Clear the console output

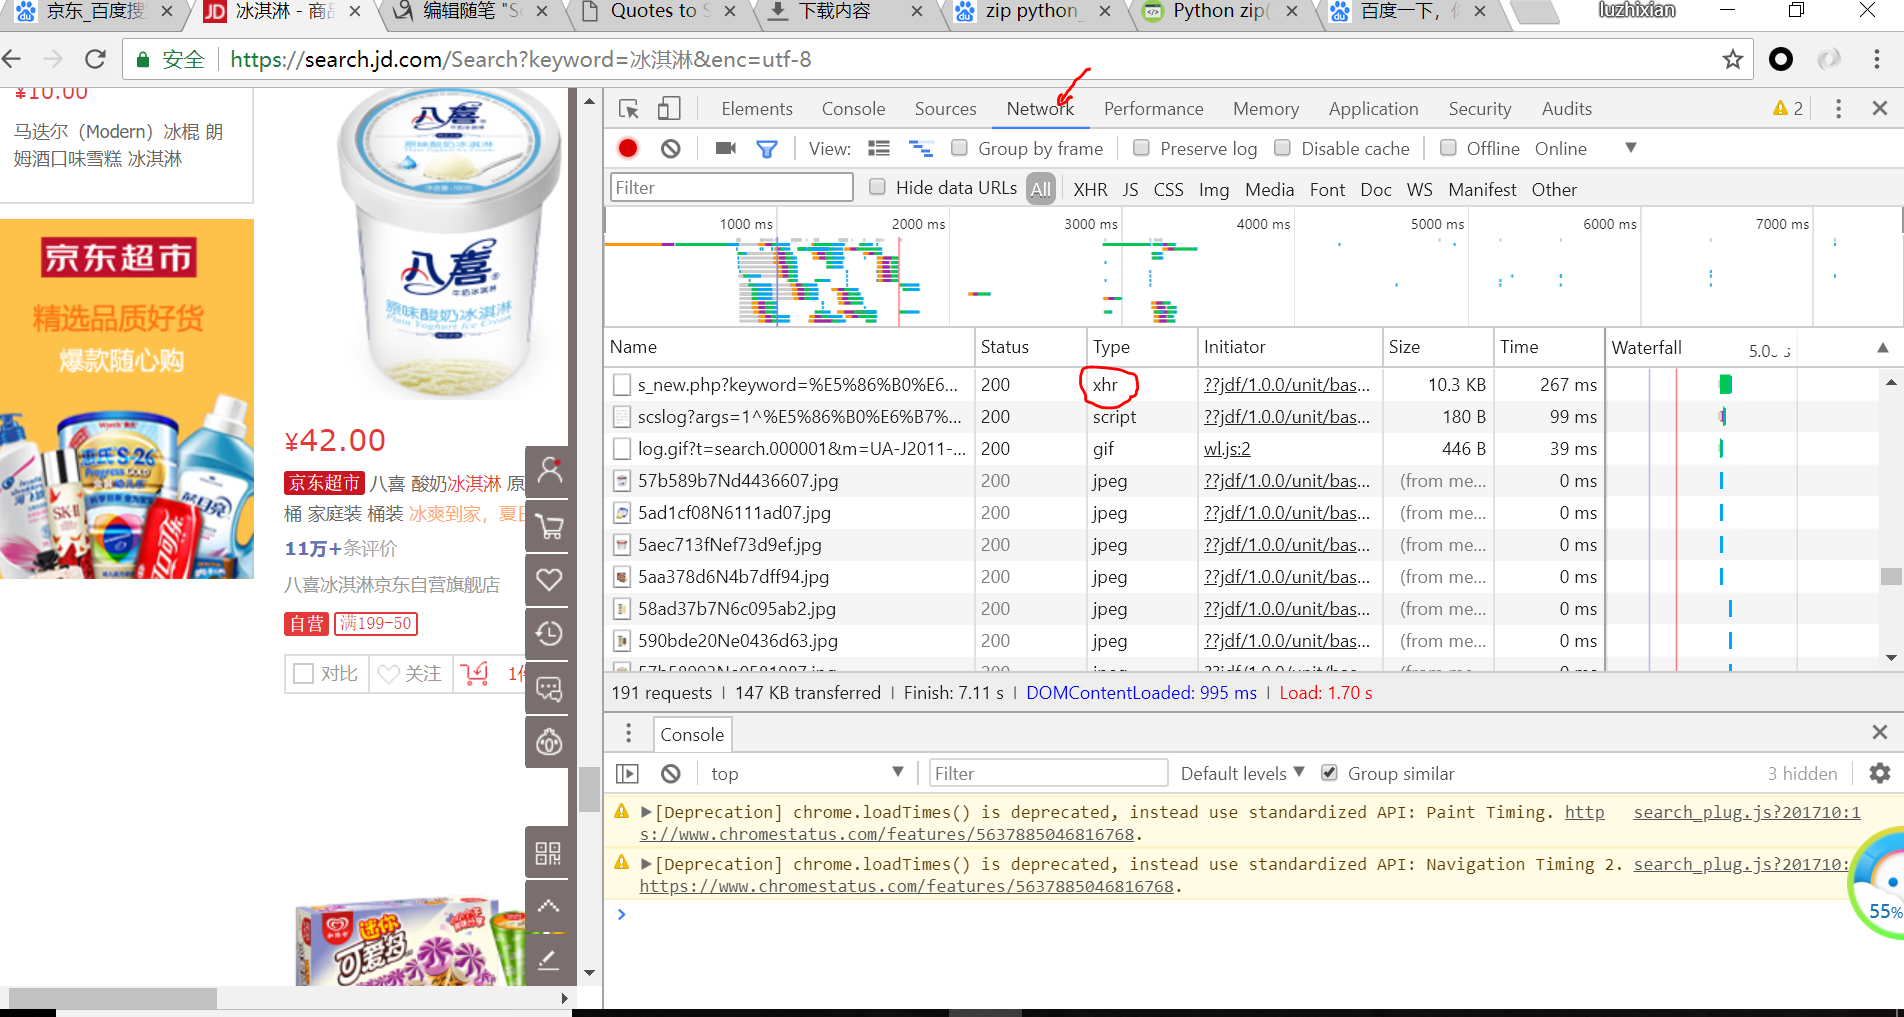tap(671, 773)
